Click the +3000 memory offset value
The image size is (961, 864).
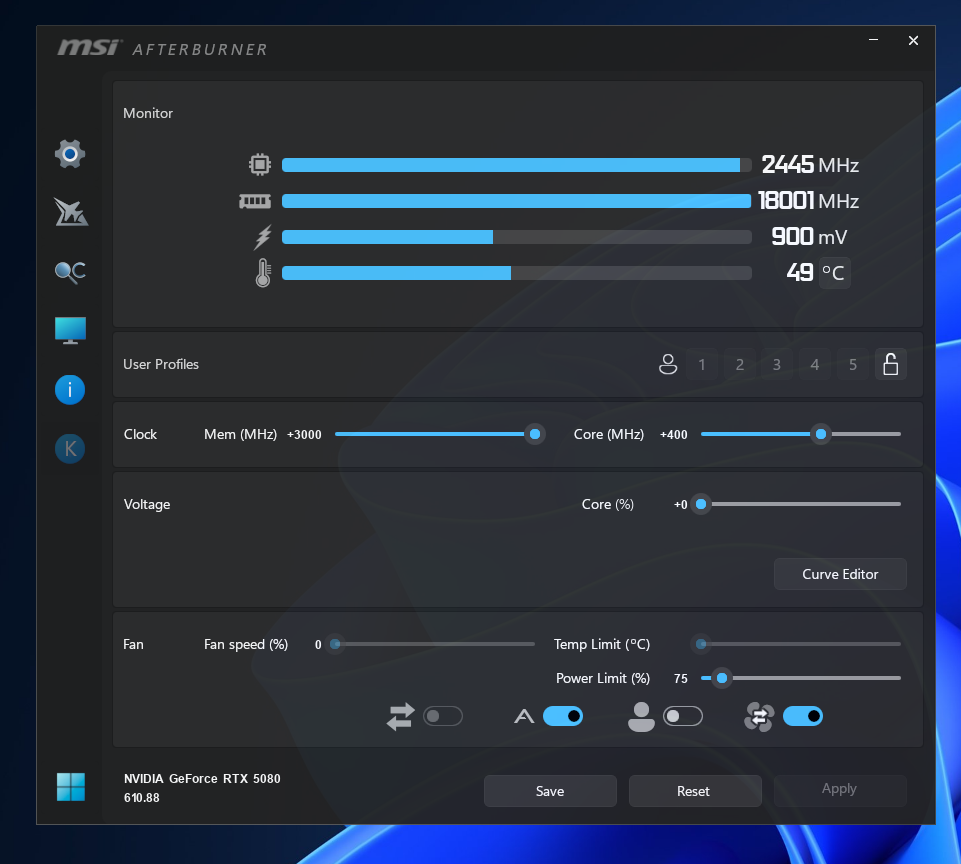(x=304, y=434)
